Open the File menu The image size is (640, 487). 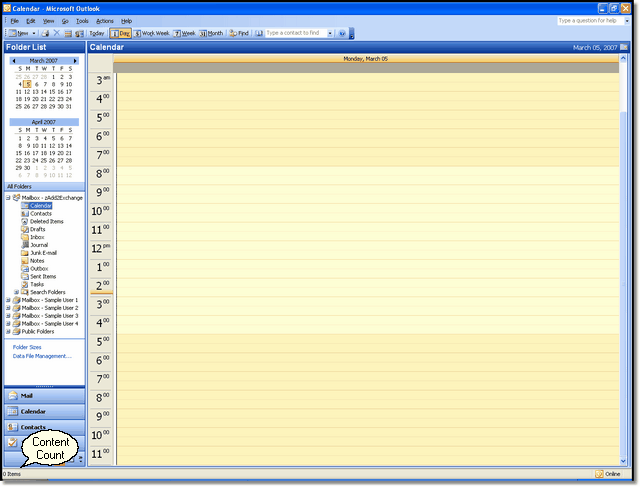click(15, 21)
